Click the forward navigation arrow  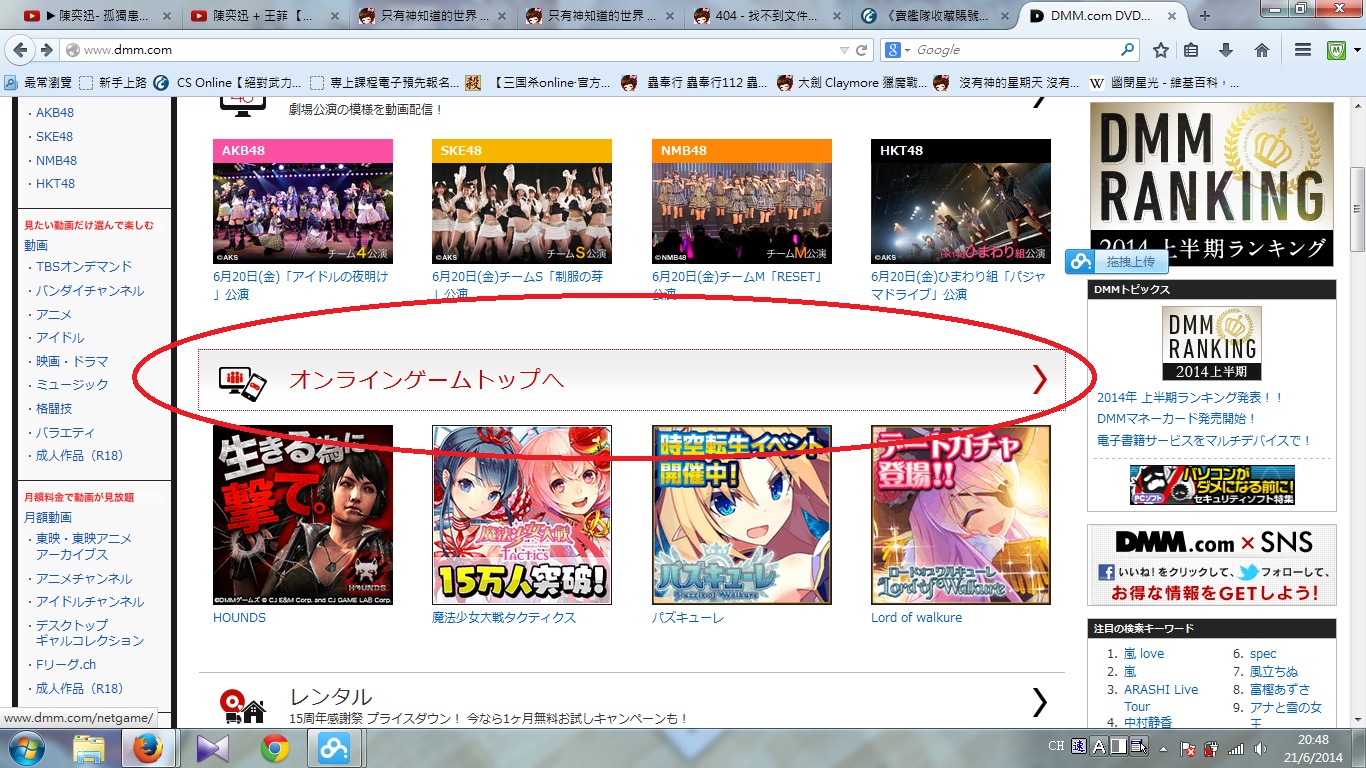coord(46,50)
